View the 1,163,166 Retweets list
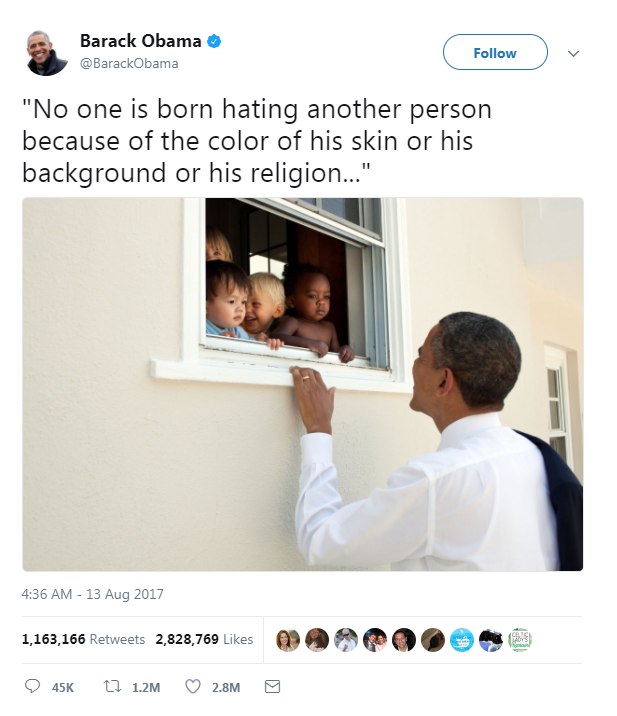617x716 pixels. click(x=83, y=639)
